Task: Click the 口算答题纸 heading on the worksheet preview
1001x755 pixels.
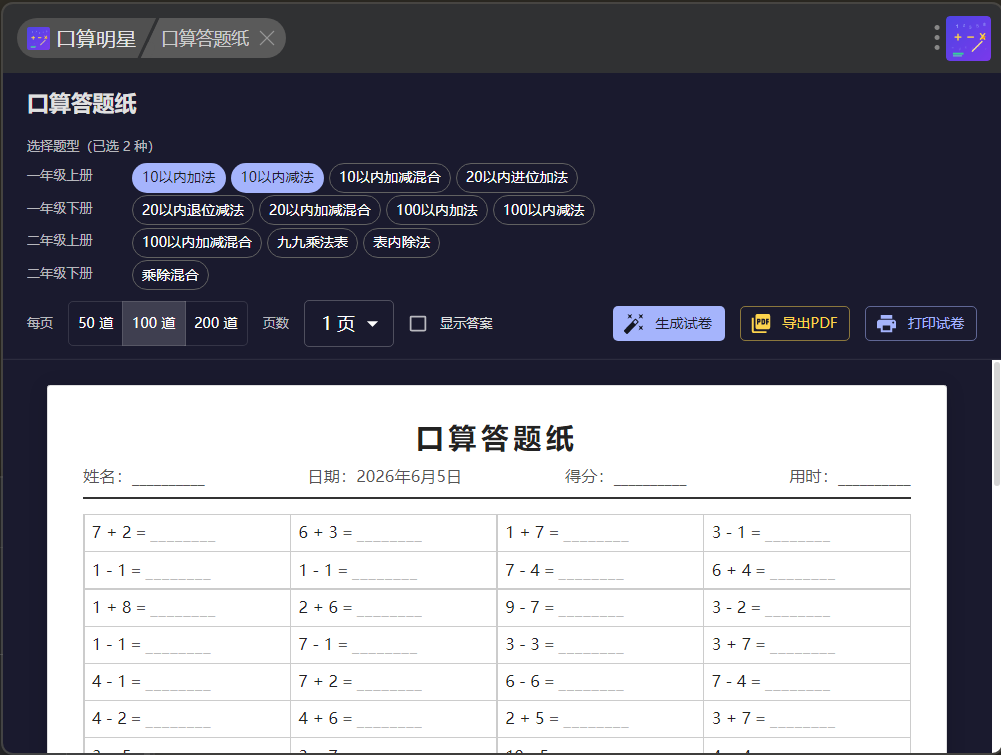Action: [x=496, y=439]
